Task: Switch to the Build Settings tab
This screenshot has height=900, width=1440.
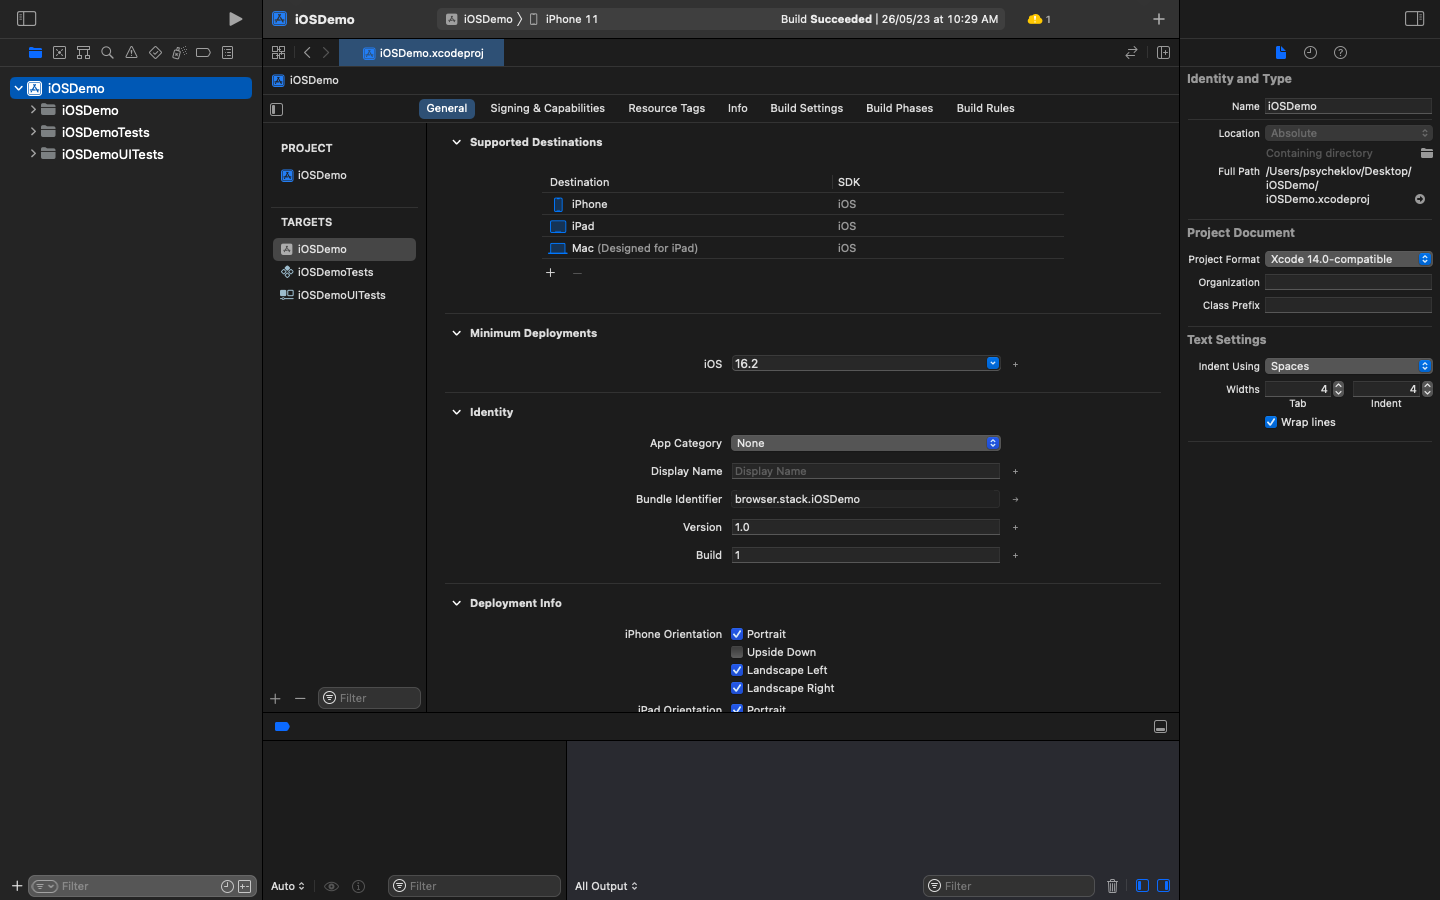Action: 806,108
